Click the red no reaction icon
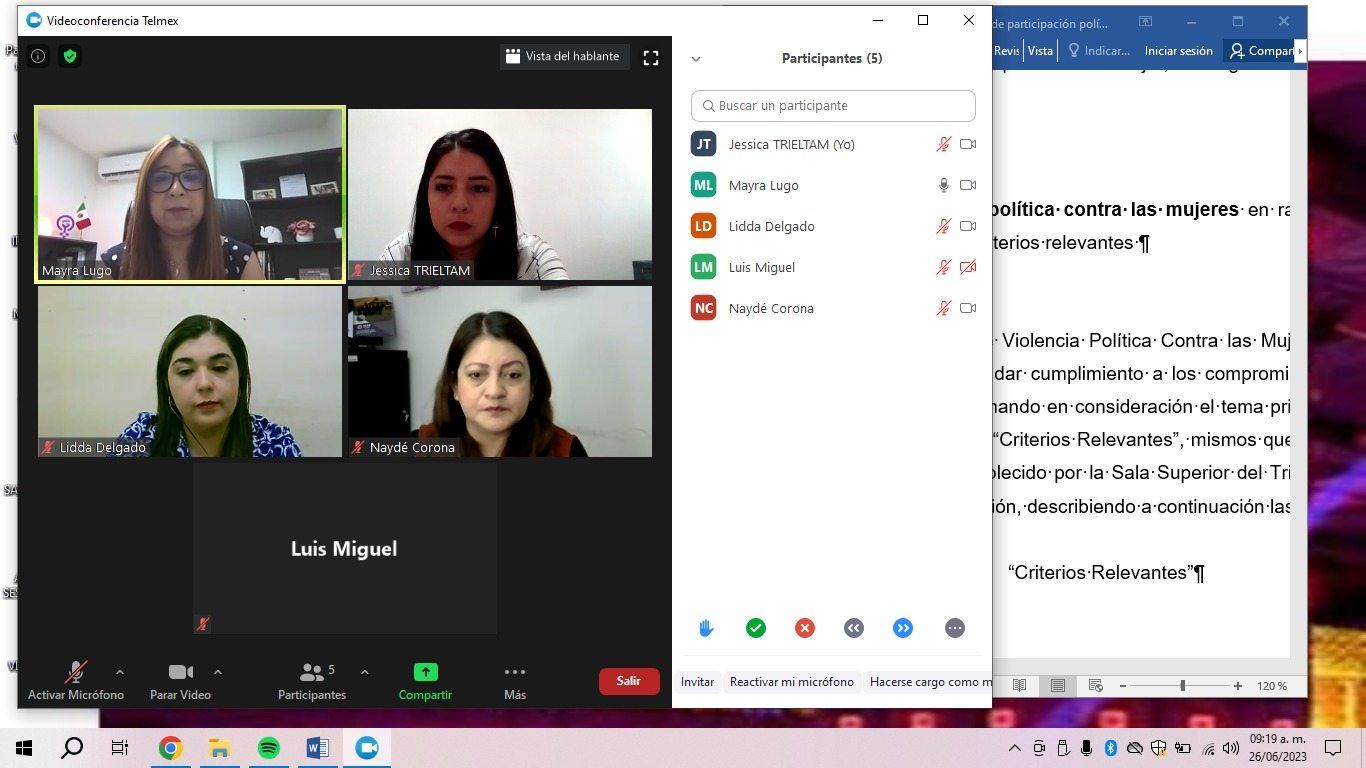This screenshot has height=768, width=1366. pos(805,628)
